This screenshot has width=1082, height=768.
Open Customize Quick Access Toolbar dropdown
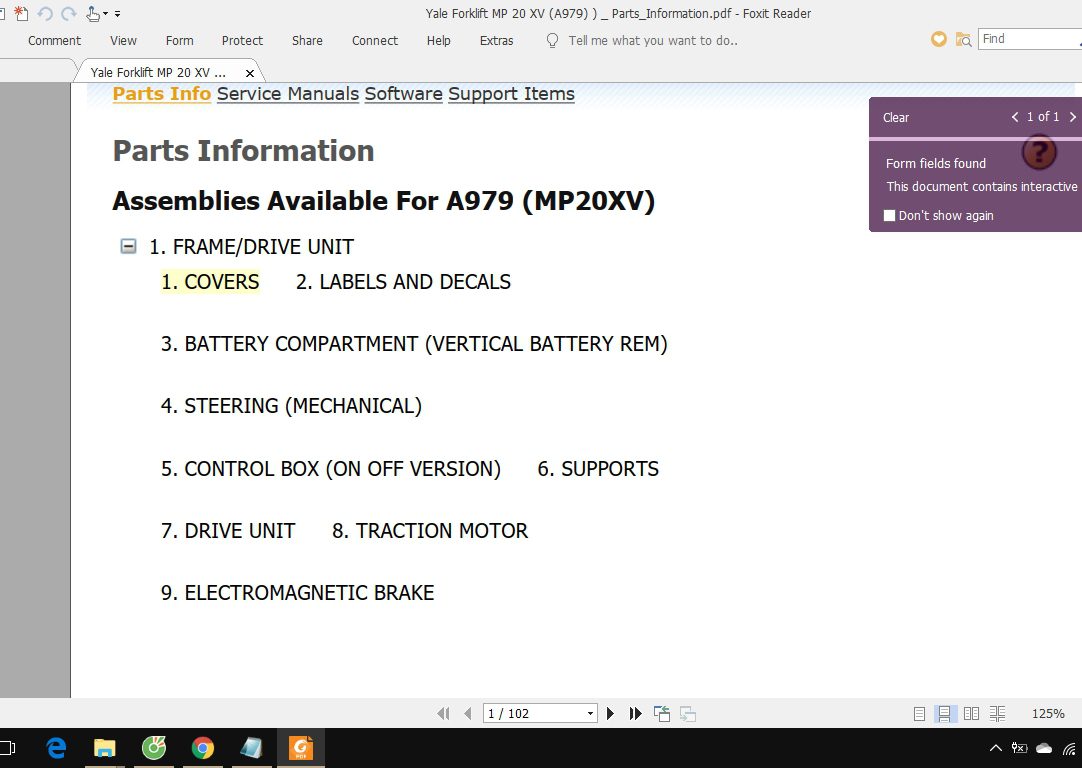click(x=117, y=14)
